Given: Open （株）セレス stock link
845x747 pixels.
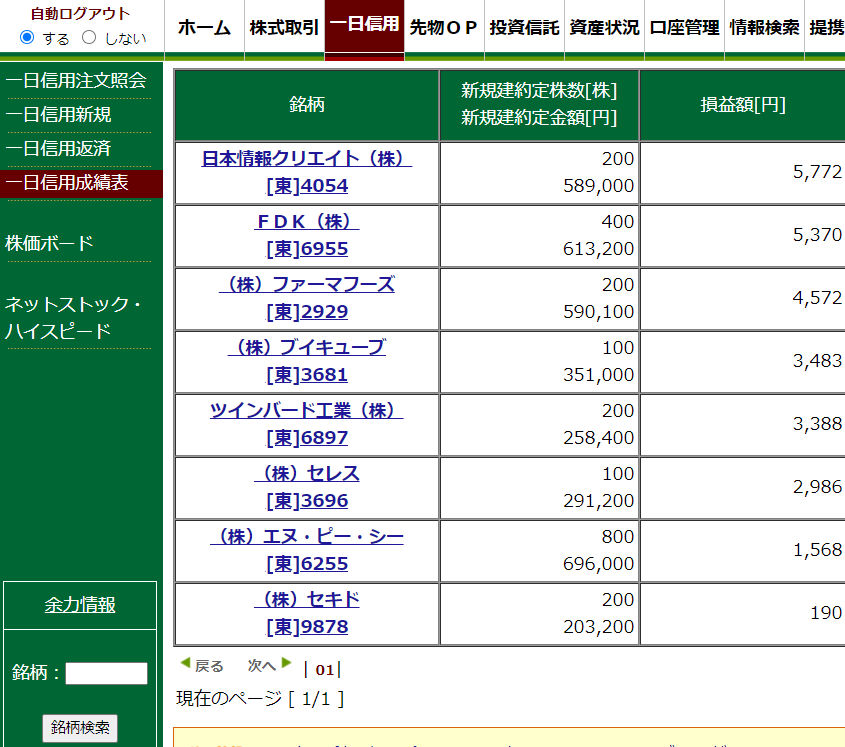Looking at the screenshot, I should pyautogui.click(x=307, y=474).
